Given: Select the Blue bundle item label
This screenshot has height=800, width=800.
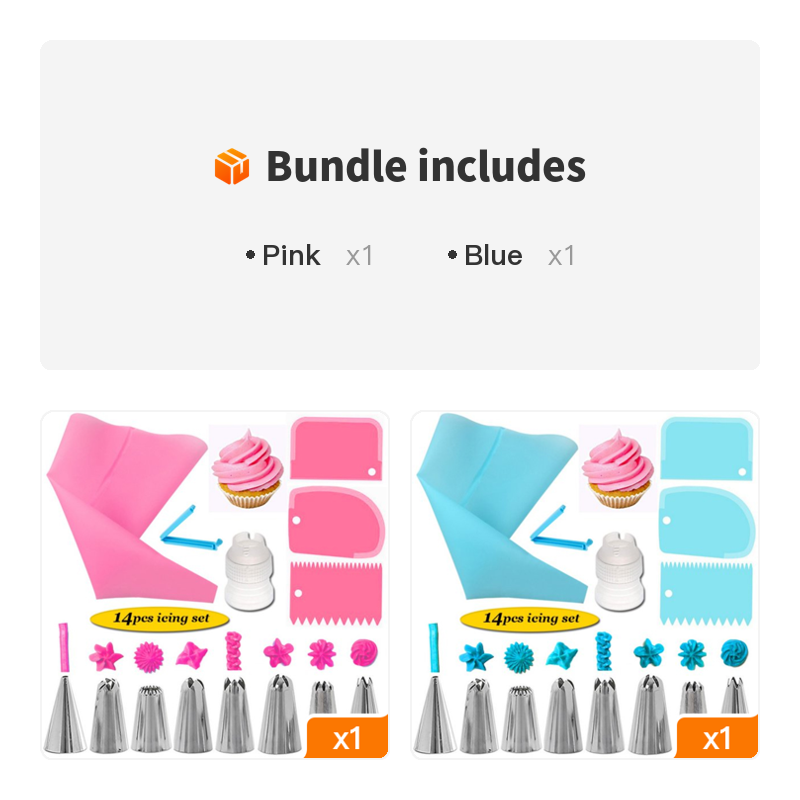Looking at the screenshot, I should pyautogui.click(x=493, y=255).
